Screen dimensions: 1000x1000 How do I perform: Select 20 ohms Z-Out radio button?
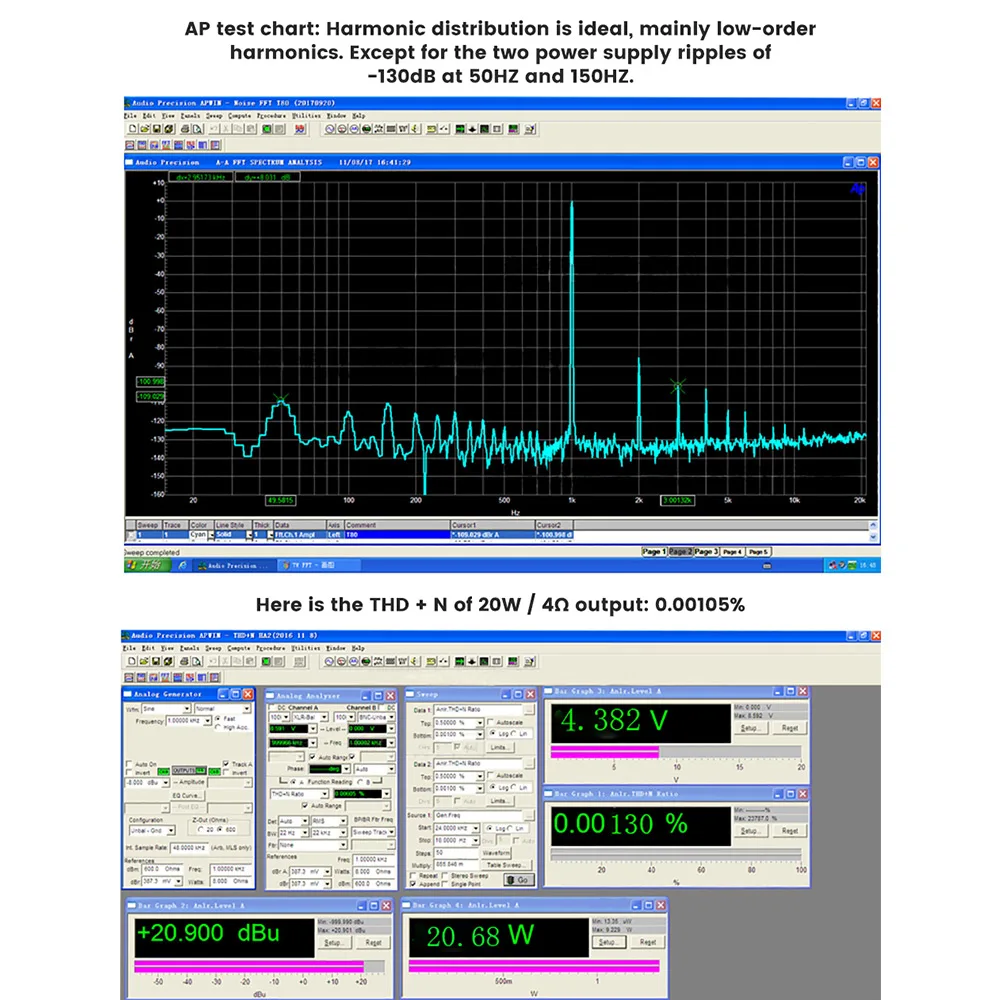coord(201,829)
